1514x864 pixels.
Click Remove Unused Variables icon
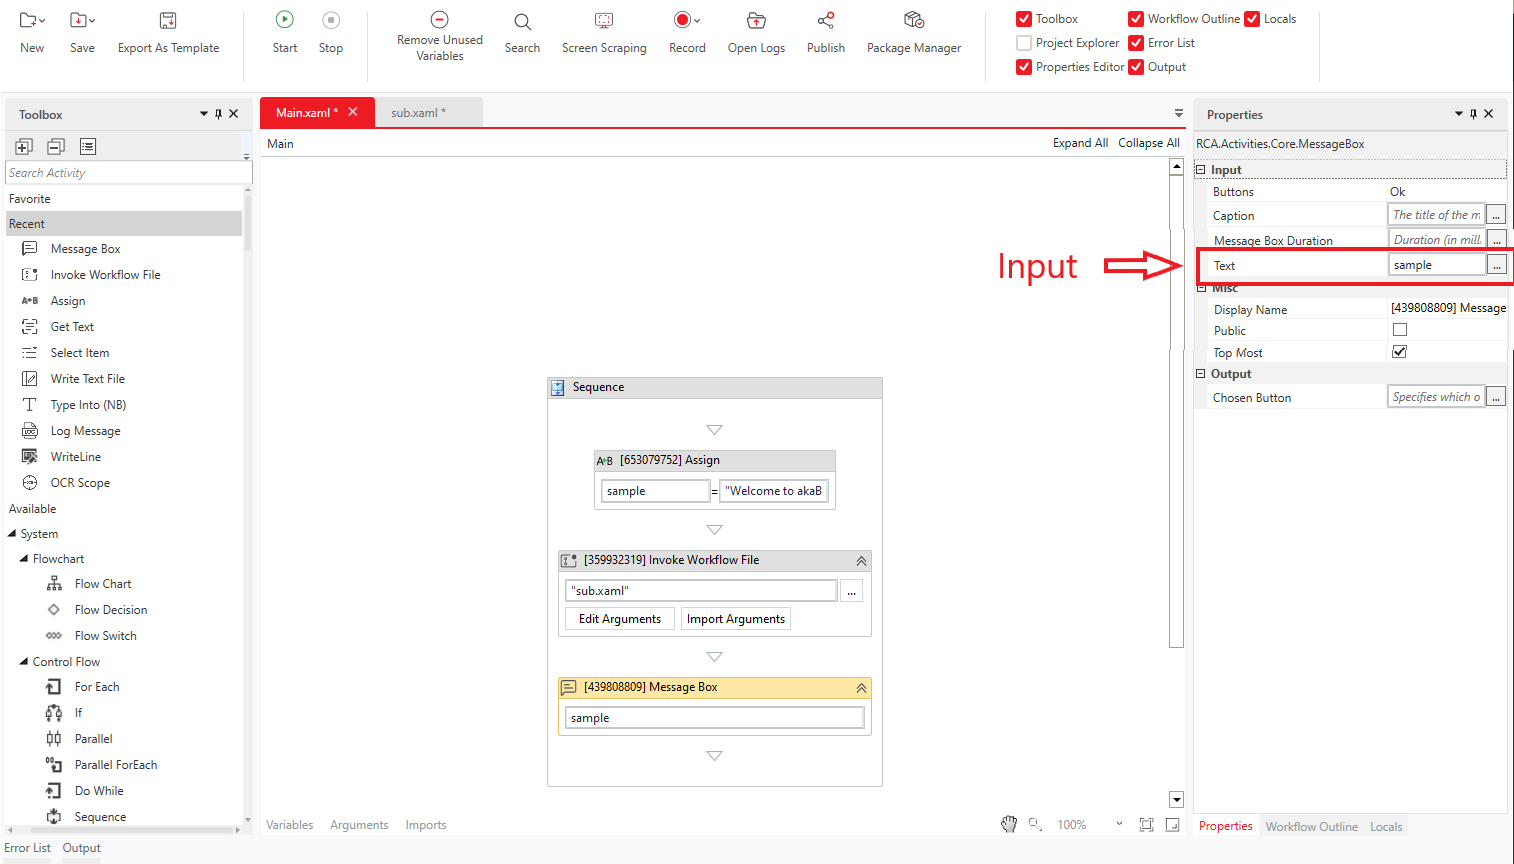(439, 19)
